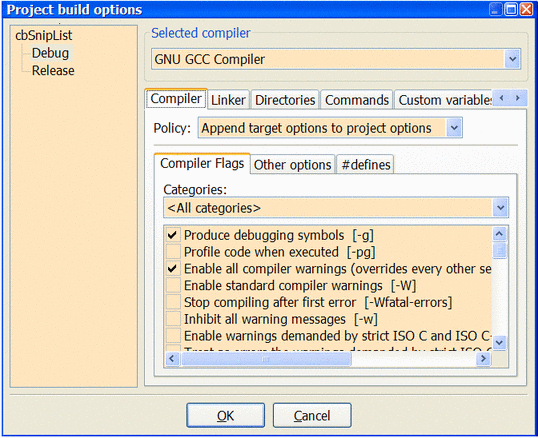The image size is (538, 438).
Task: Click flags list scroll-down arrow
Action: (500, 342)
